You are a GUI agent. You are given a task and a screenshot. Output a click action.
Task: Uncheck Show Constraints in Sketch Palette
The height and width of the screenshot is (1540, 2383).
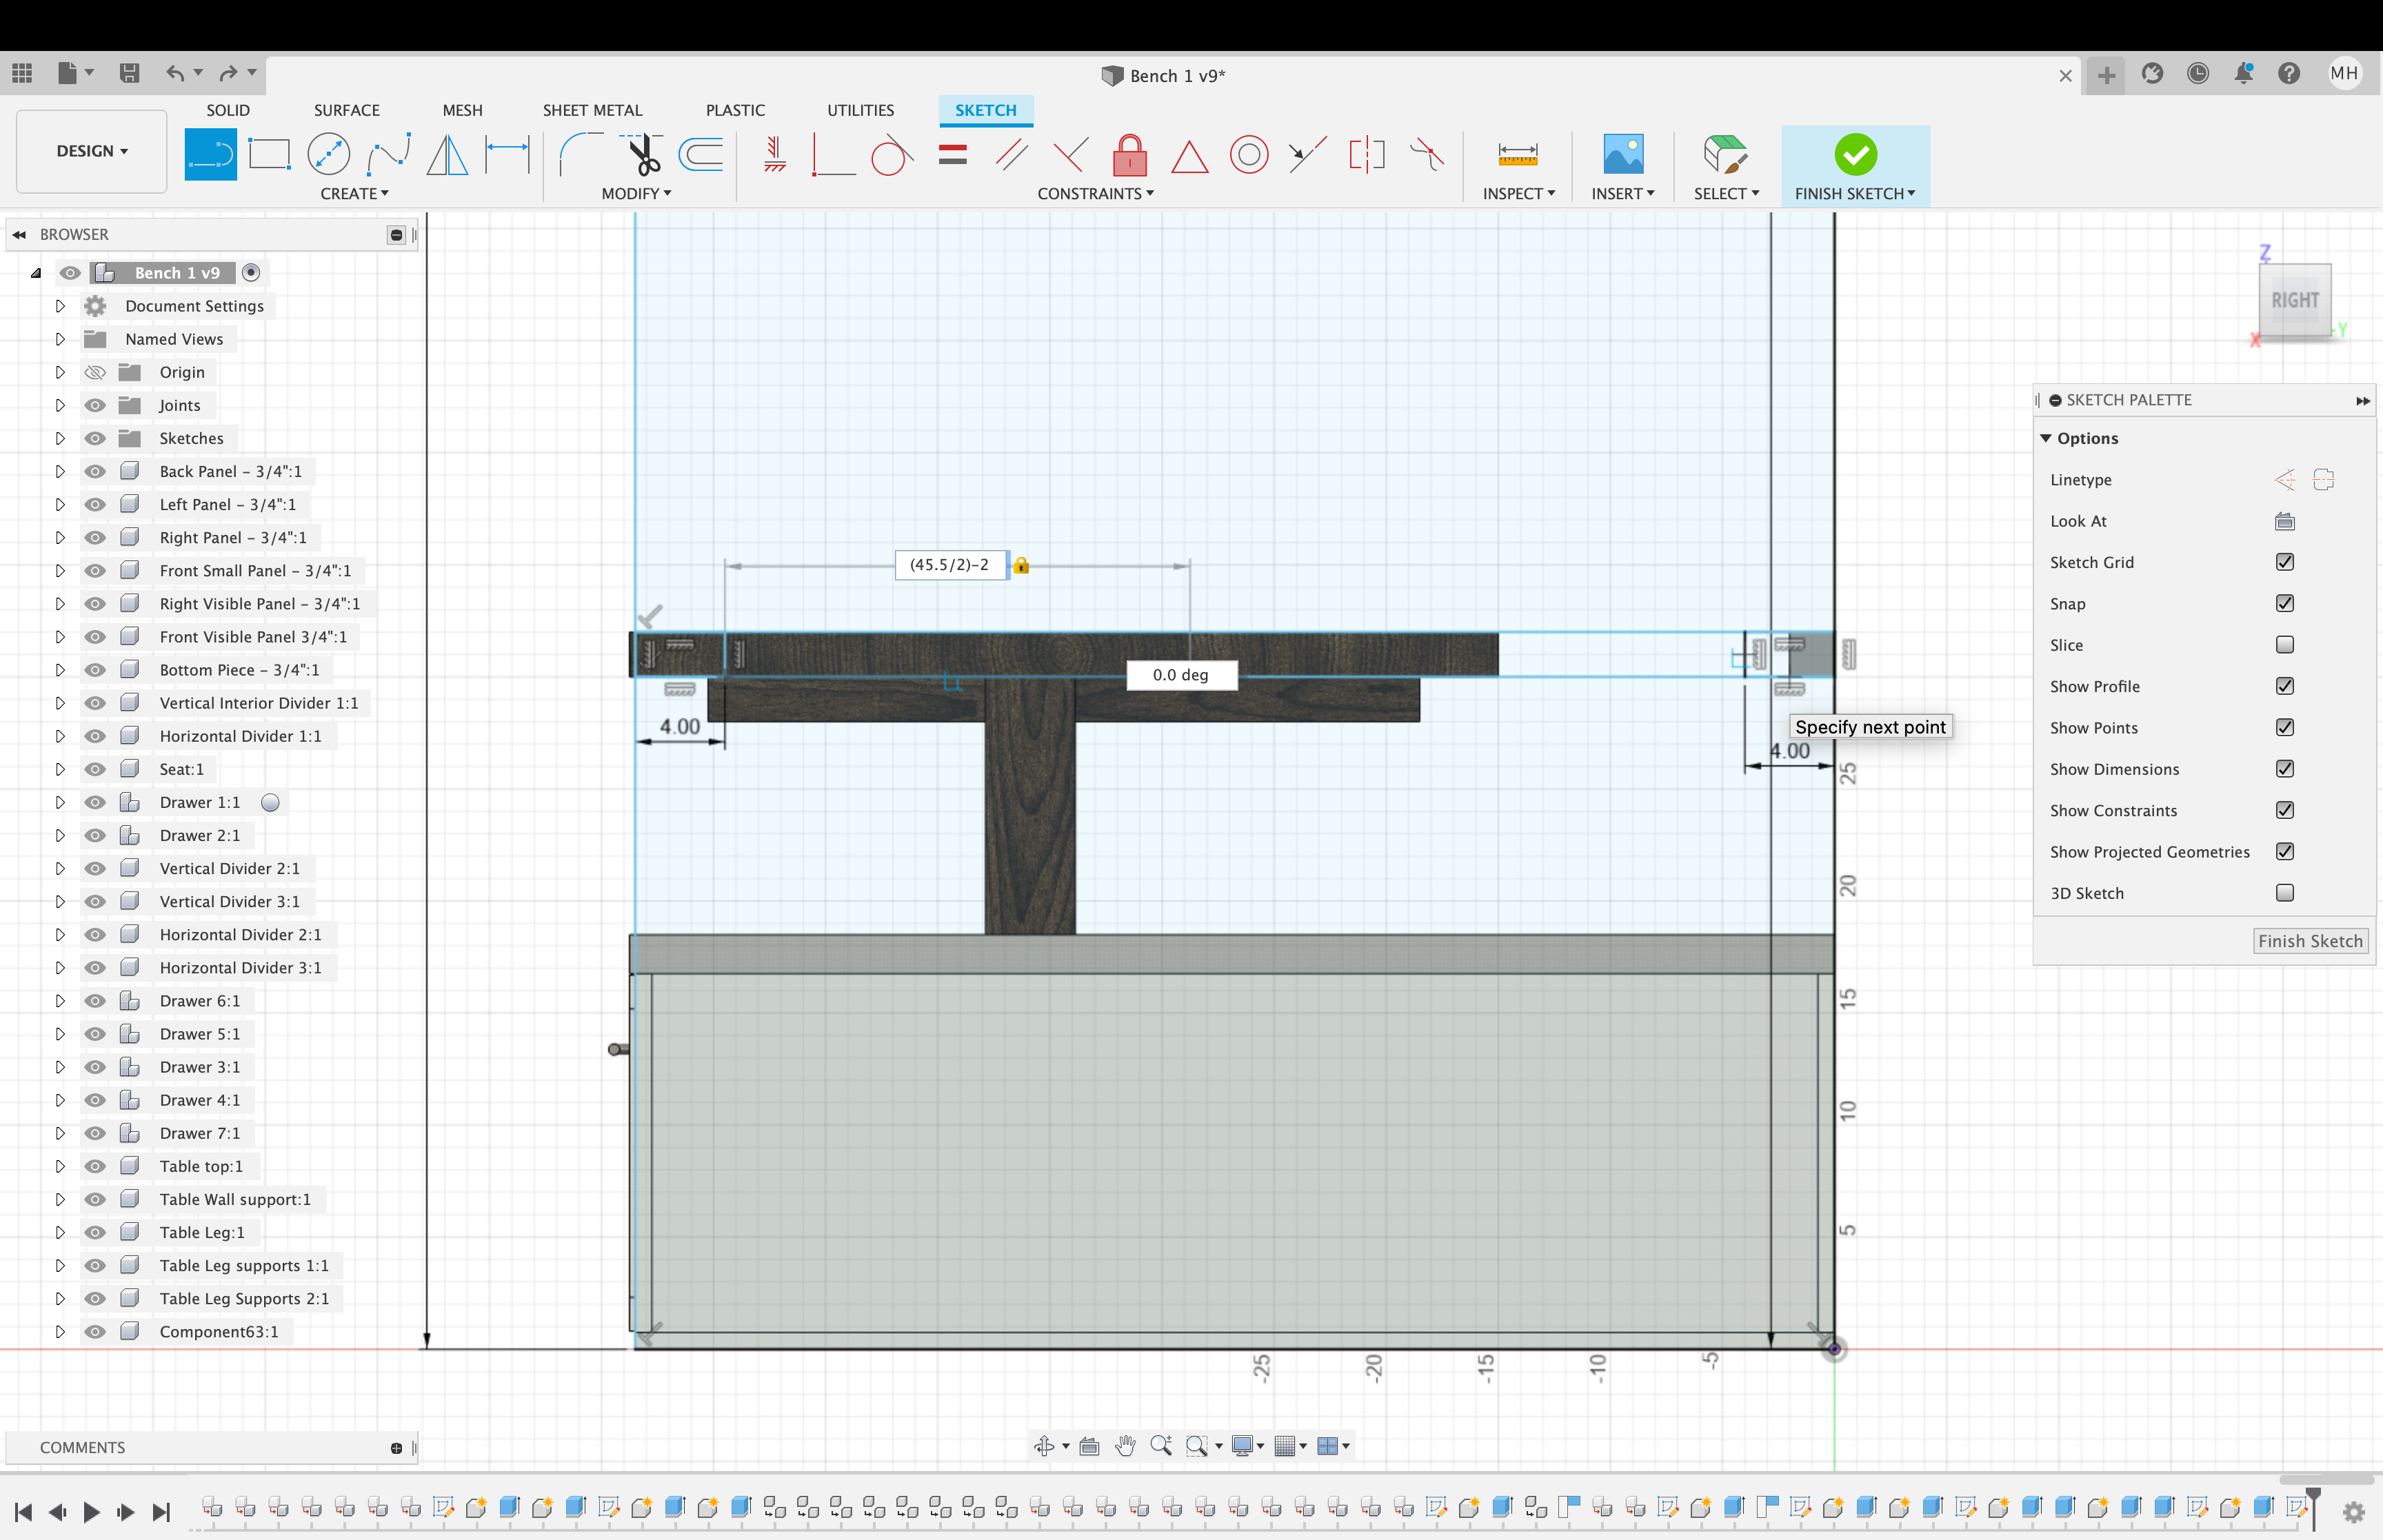pos(2285,810)
